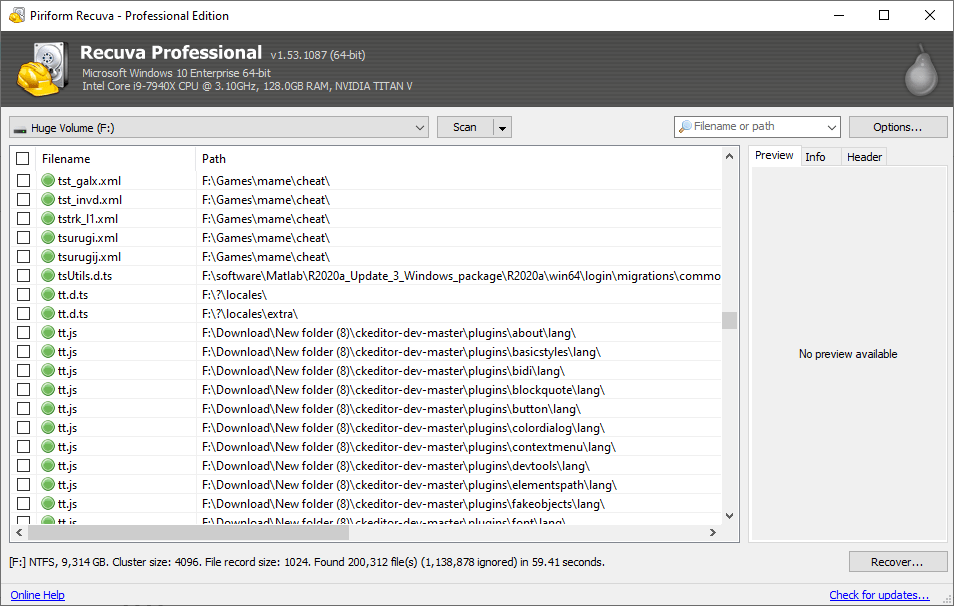Click status icon of tt.js in bidi\lang
Viewport: 954px width, 606px height.
(x=48, y=370)
